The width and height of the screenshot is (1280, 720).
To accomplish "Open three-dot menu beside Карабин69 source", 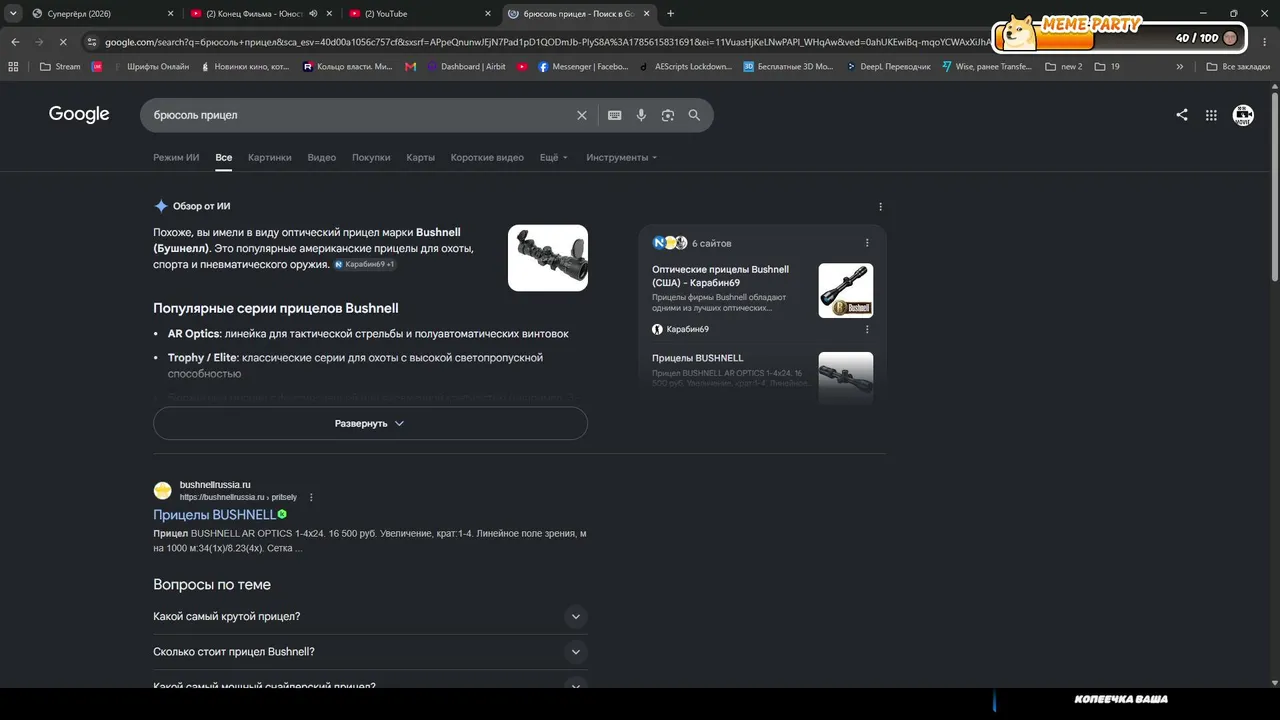I will click(867, 329).
